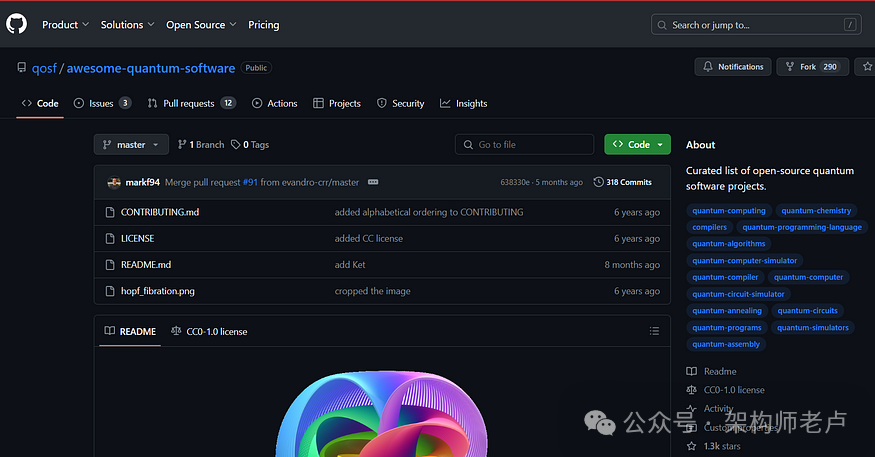This screenshot has width=875, height=457.
Task: Open the 318 Commits history
Action: pyautogui.click(x=622, y=182)
